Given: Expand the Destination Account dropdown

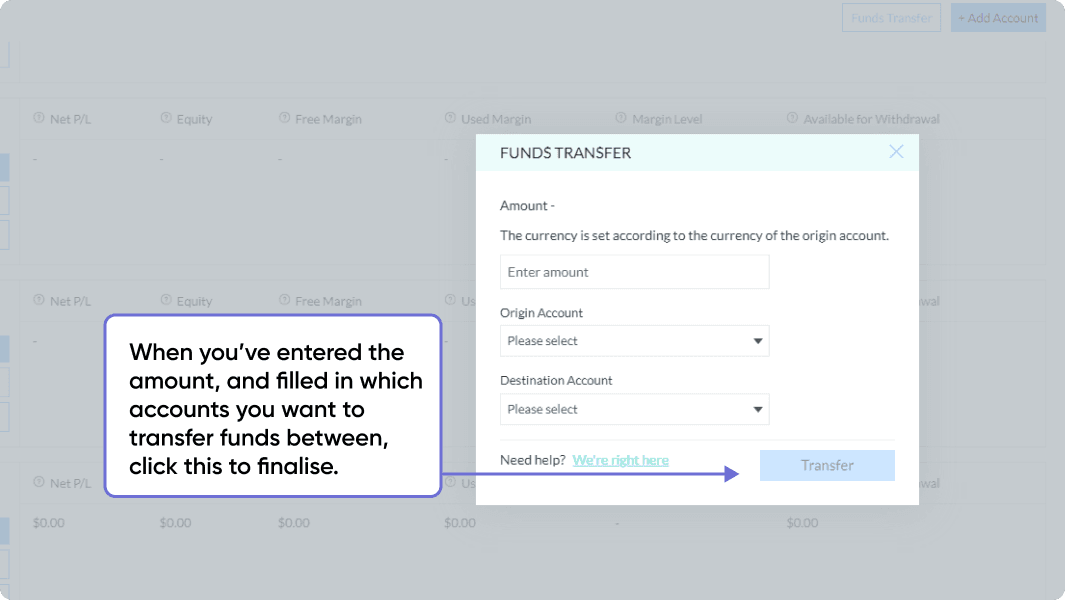Looking at the screenshot, I should pos(634,409).
